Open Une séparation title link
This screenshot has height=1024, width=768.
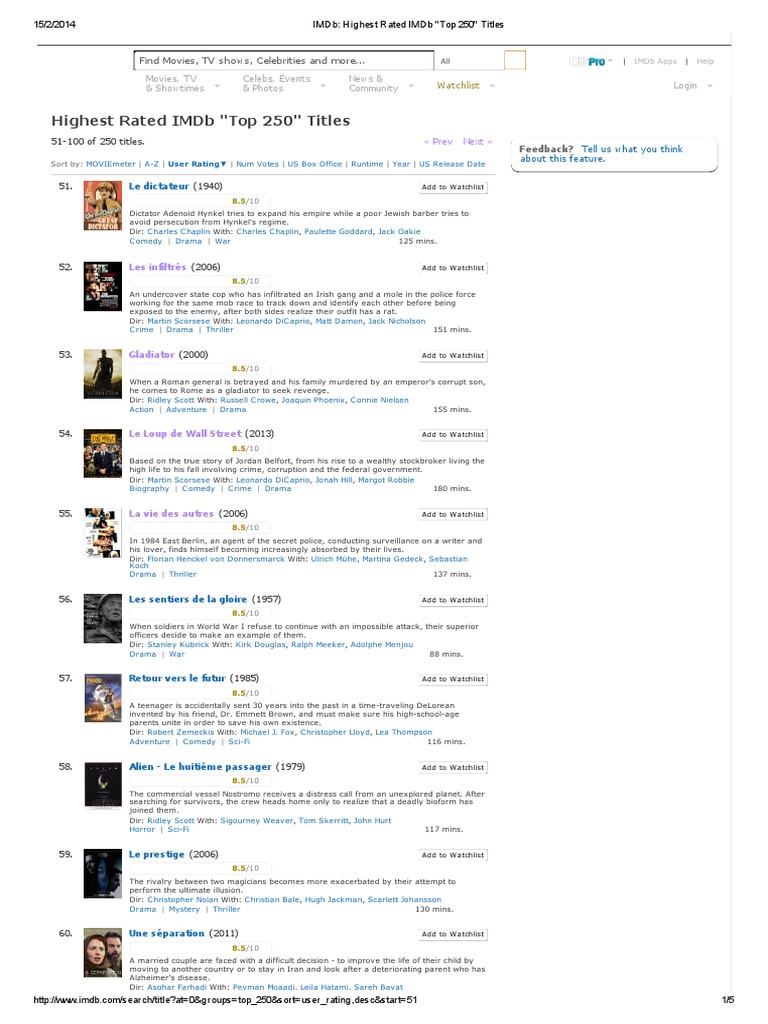click(167, 933)
